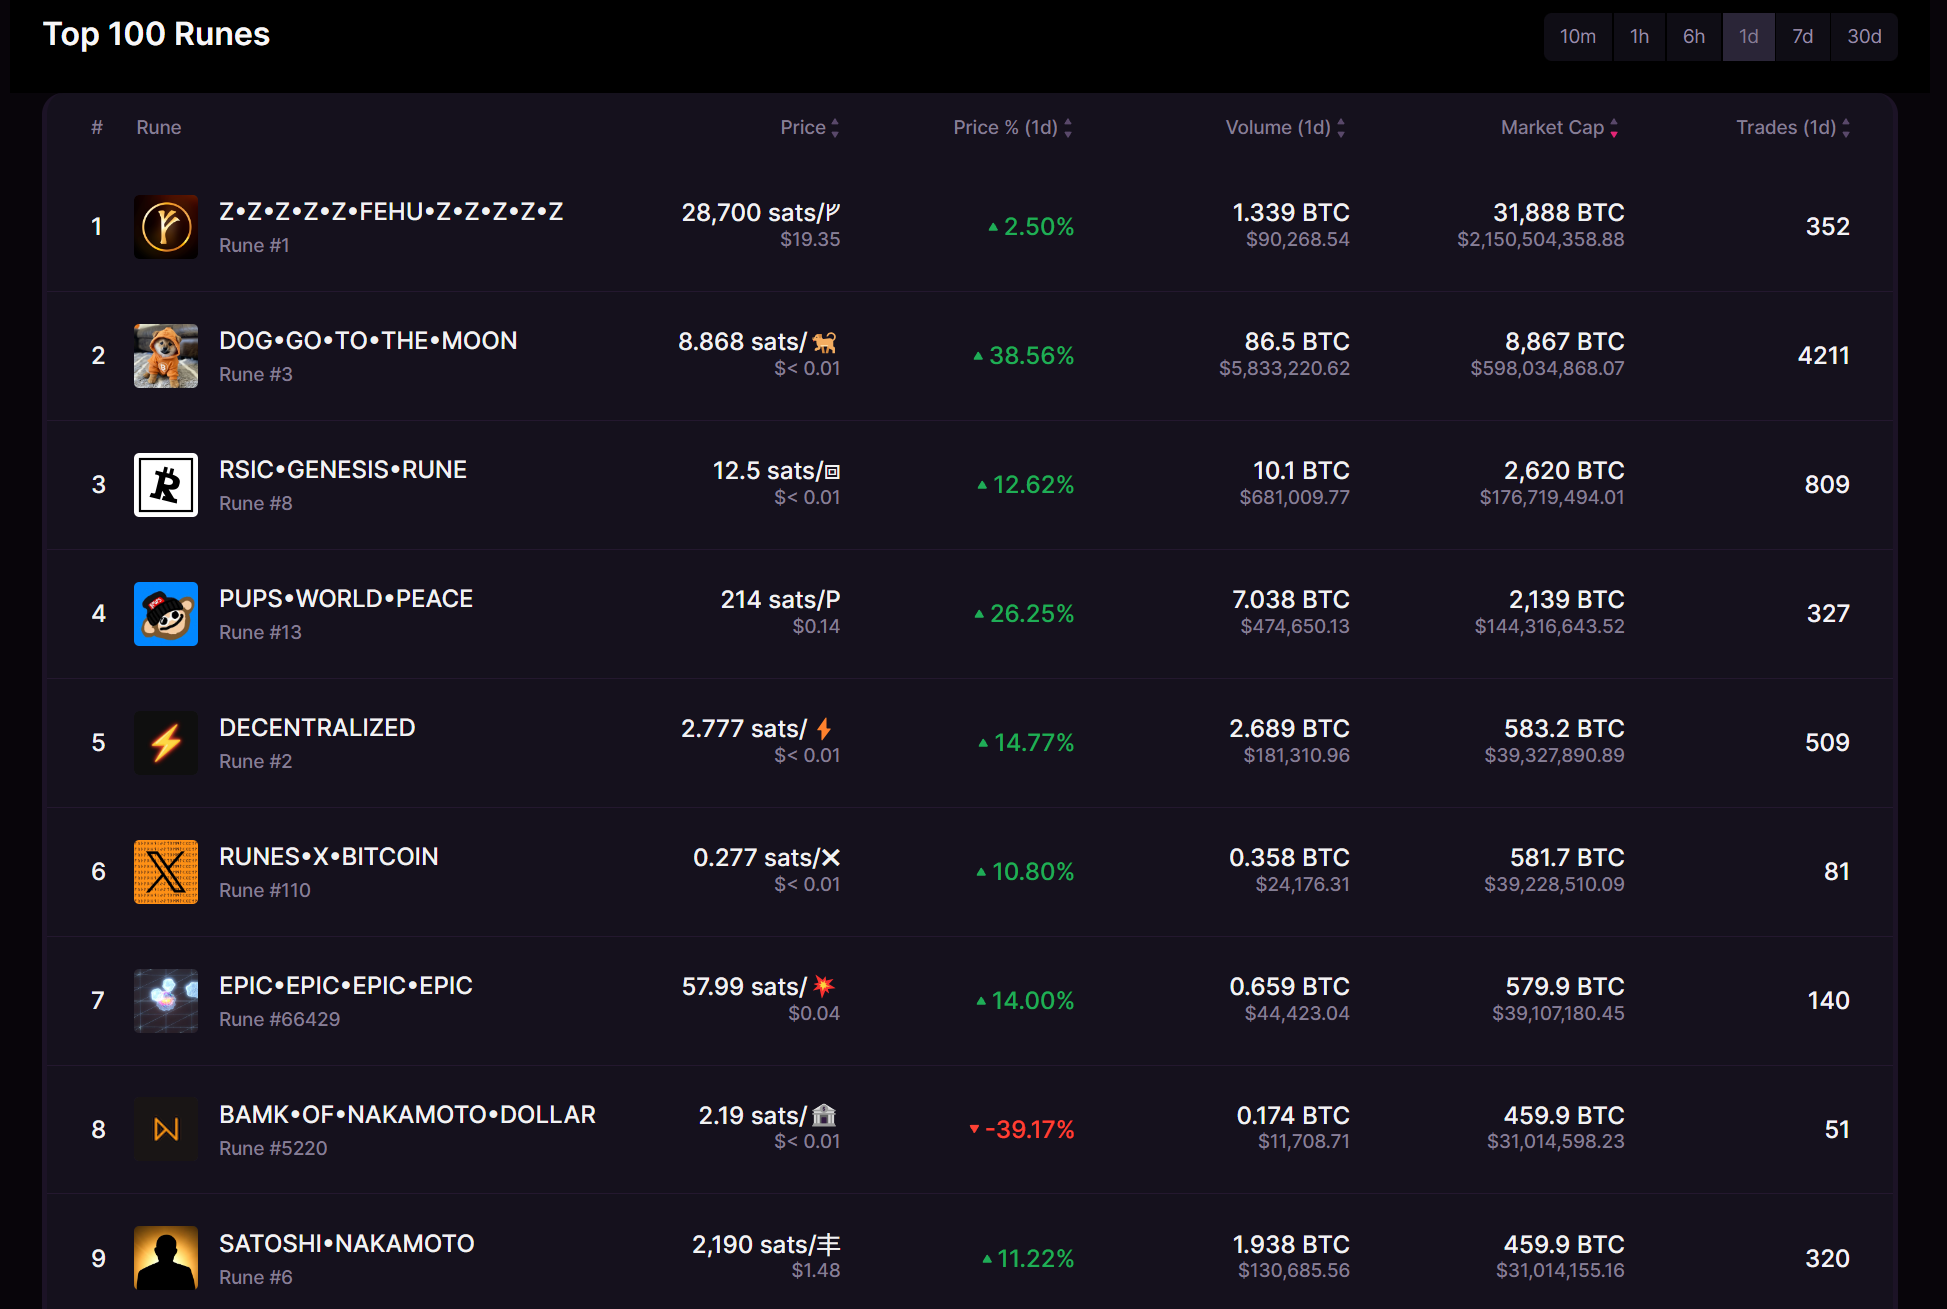The height and width of the screenshot is (1309, 1947).
Task: Switch timeframe to 10m
Action: click(x=1577, y=37)
